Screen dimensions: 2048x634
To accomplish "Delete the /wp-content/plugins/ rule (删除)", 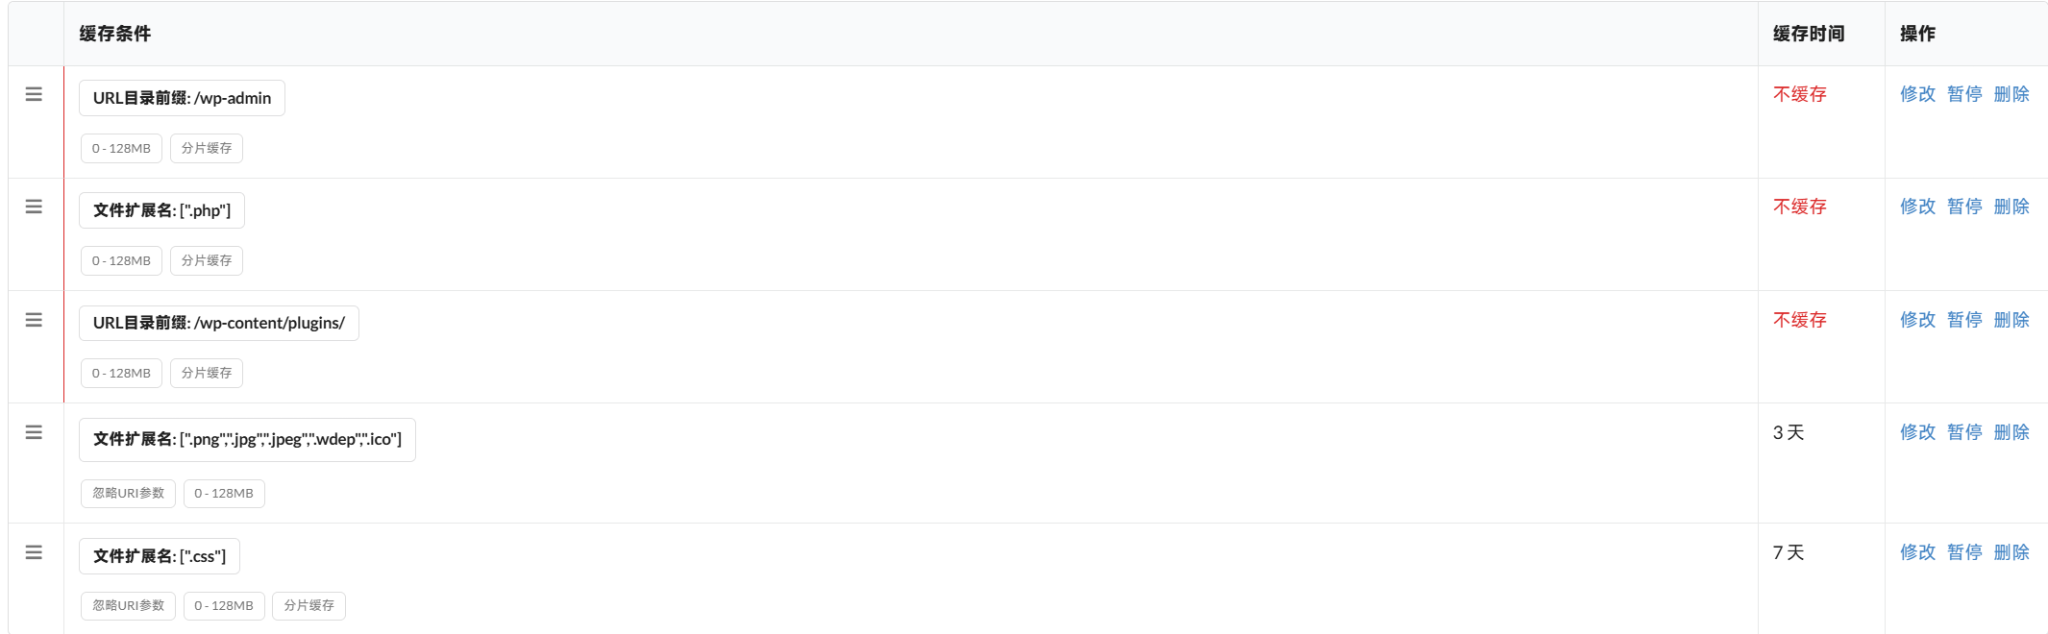I will coord(2011,320).
